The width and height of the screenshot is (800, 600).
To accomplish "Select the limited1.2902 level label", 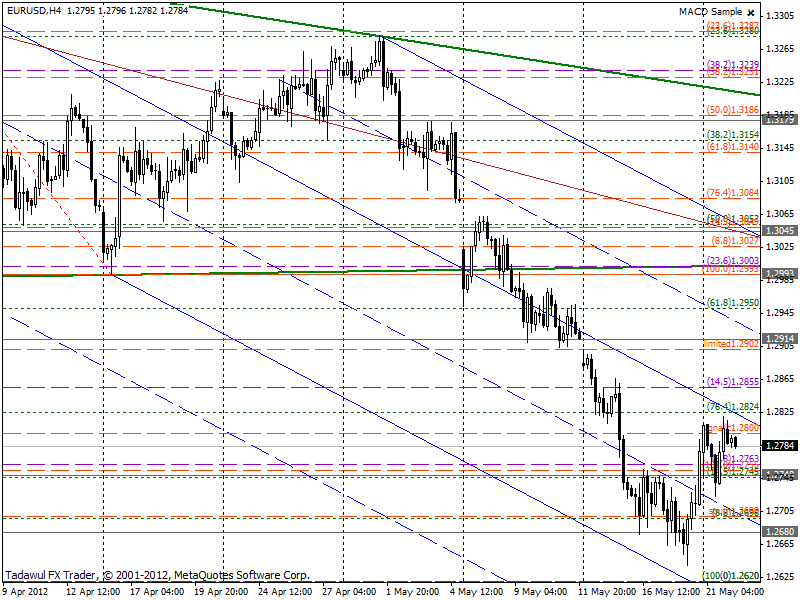I will pos(731,344).
